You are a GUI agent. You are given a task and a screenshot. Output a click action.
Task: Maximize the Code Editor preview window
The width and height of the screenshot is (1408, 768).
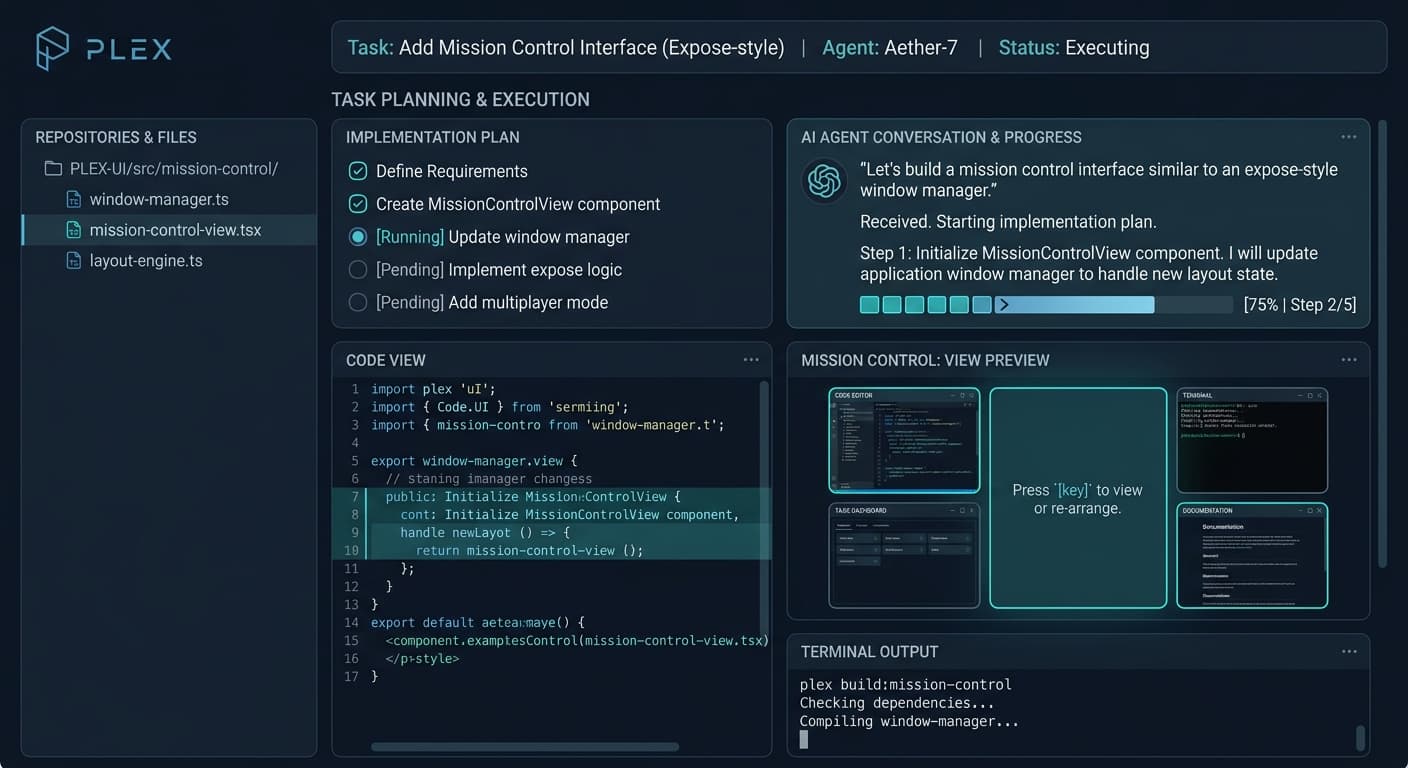[x=961, y=396]
